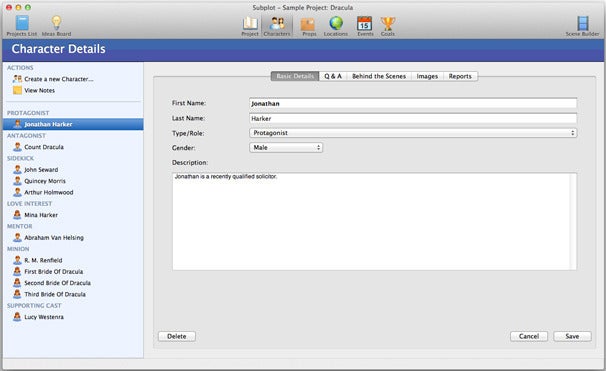Click the green zoom window button
Screen dimensions: 606x371
(x=28, y=7)
